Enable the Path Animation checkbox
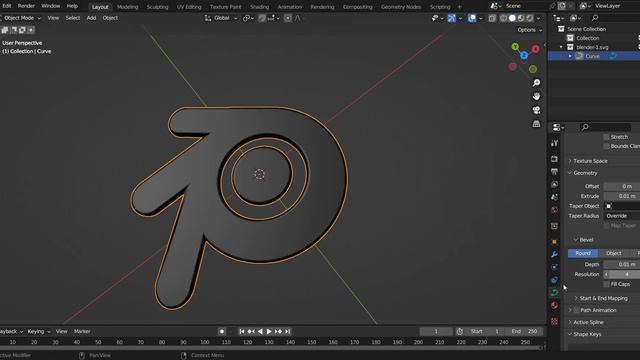Image resolution: width=640 pixels, height=360 pixels. (x=576, y=310)
